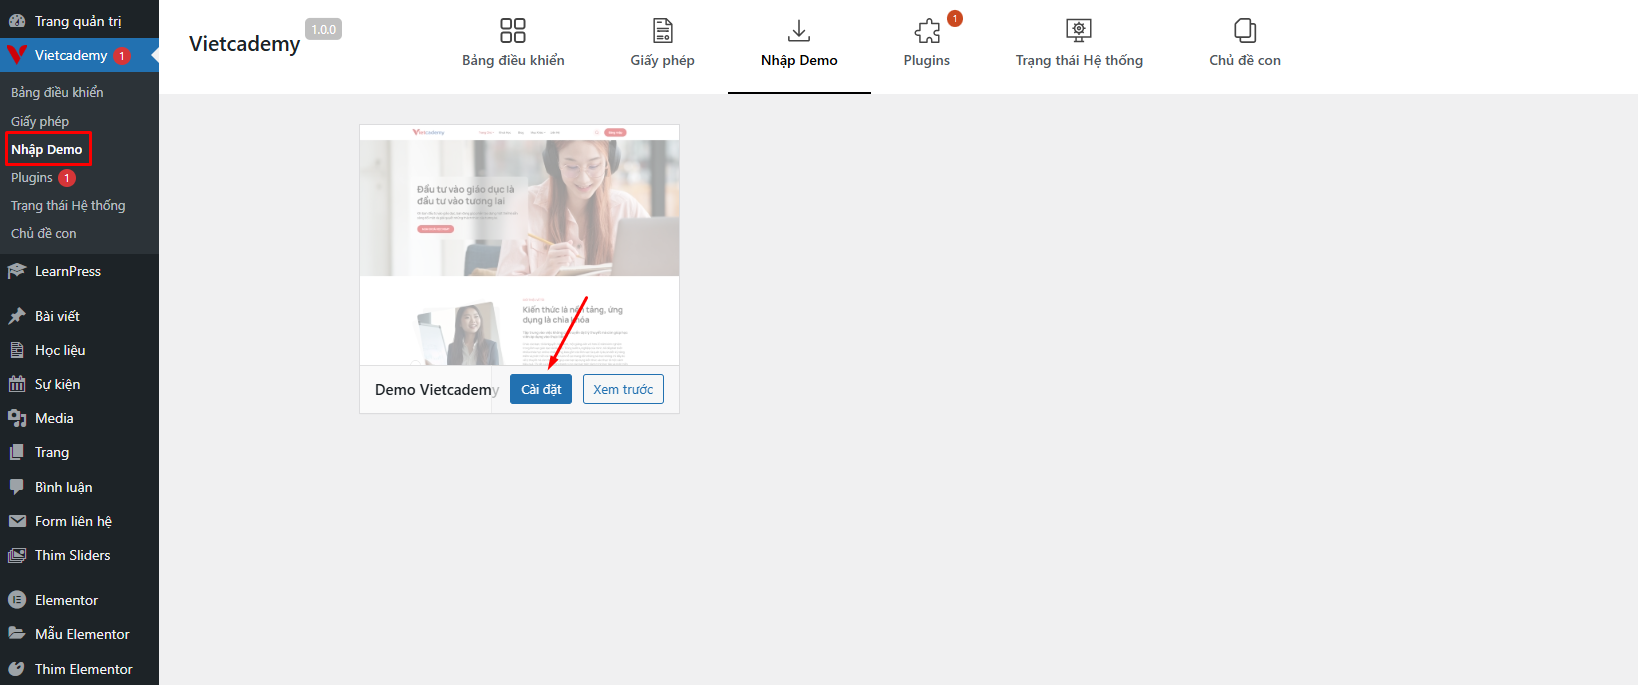Switch to the Chủ đề con tab label

pos(1245,60)
